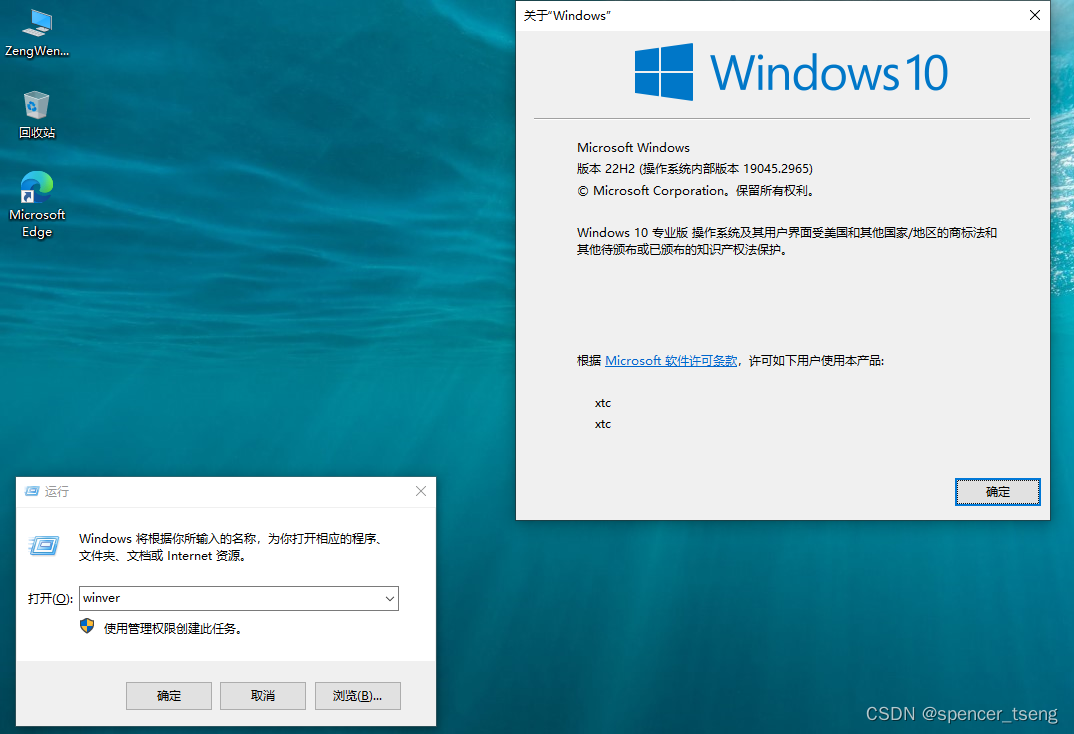1074x734 pixels.
Task: Click the 运行 title bar text
Action: (x=57, y=491)
